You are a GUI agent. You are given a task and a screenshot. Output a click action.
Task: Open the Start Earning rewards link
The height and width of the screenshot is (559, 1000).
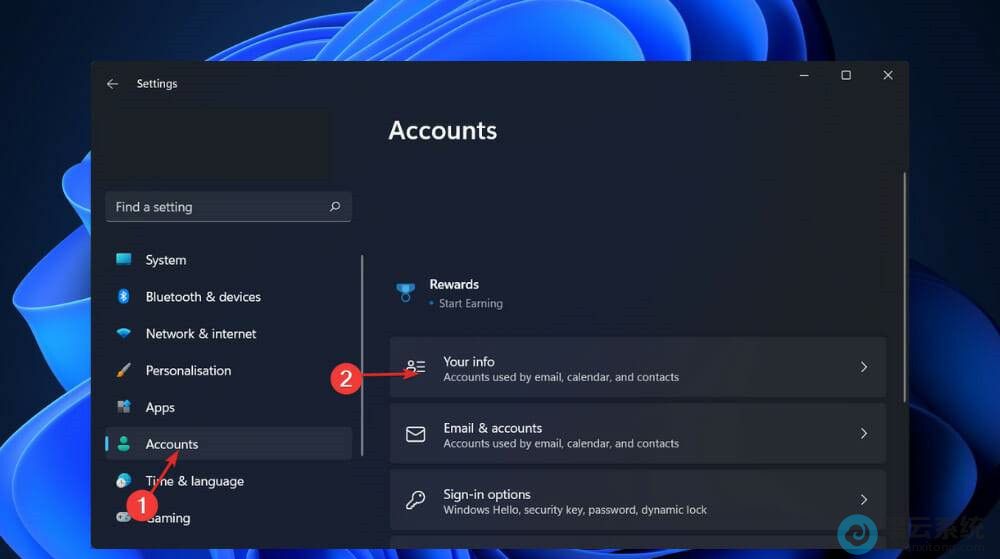tap(470, 303)
